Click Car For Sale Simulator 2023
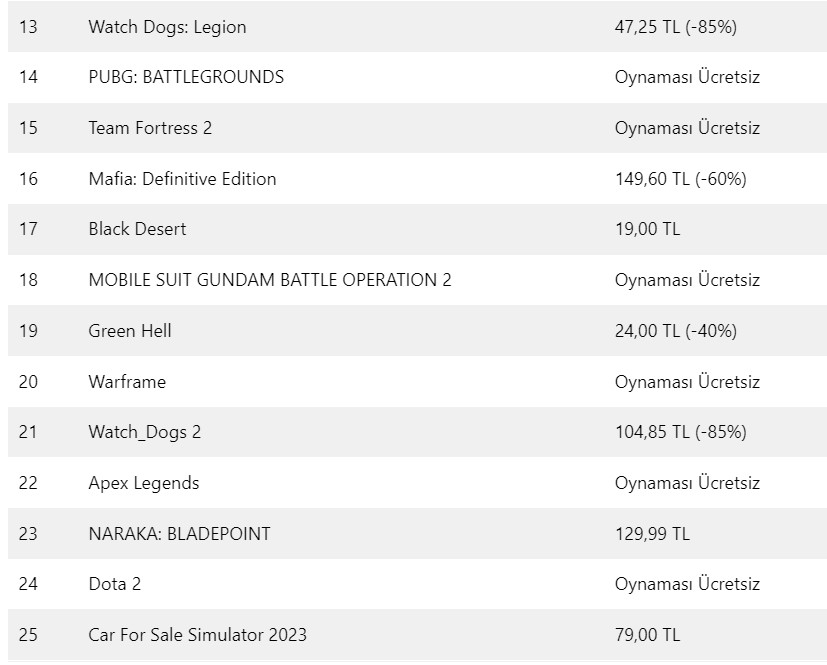Screen dimensions: 827x665 coord(198,635)
